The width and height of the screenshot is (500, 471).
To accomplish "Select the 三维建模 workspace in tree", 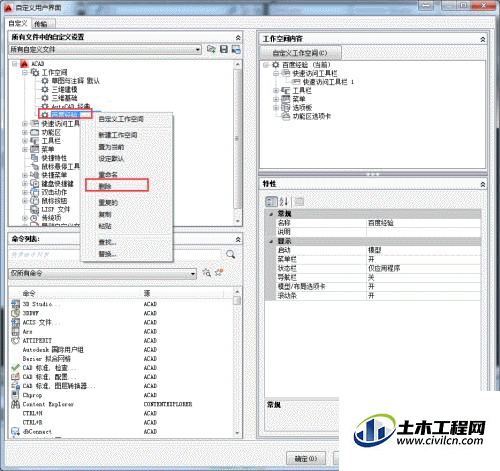I will 65,89.
